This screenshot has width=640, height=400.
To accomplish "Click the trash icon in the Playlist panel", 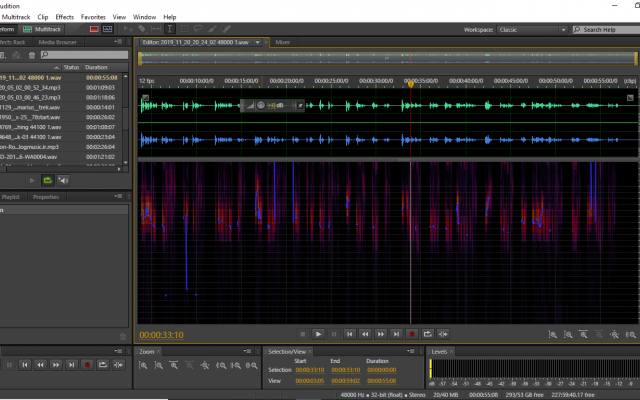I will (x=123, y=336).
